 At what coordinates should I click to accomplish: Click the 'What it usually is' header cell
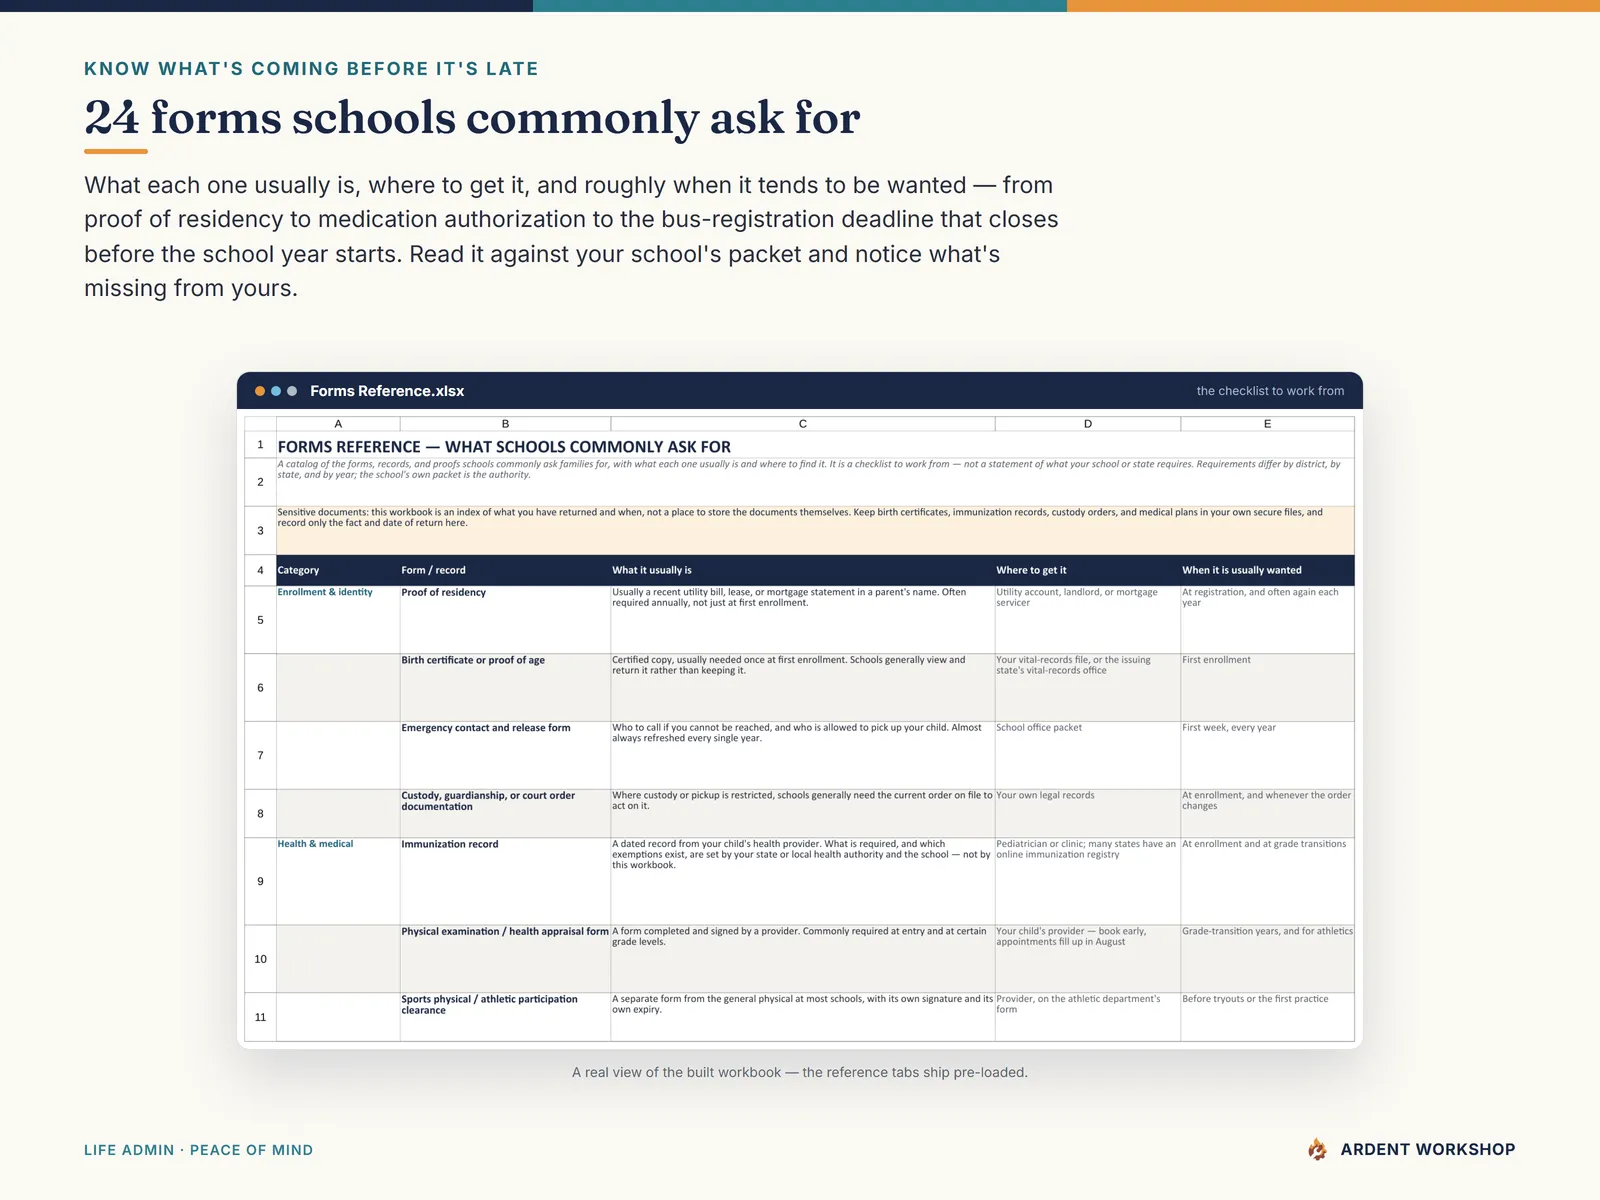[x=803, y=570]
